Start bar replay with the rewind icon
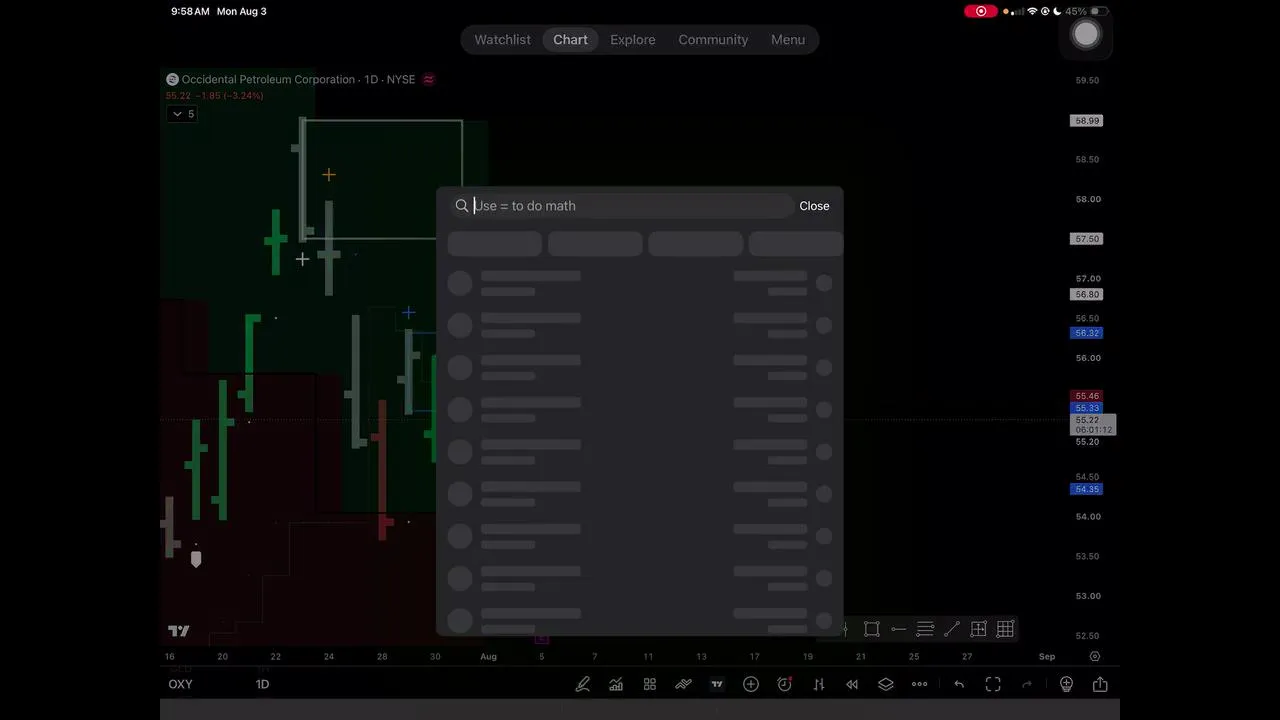This screenshot has width=1280, height=720. 852,684
